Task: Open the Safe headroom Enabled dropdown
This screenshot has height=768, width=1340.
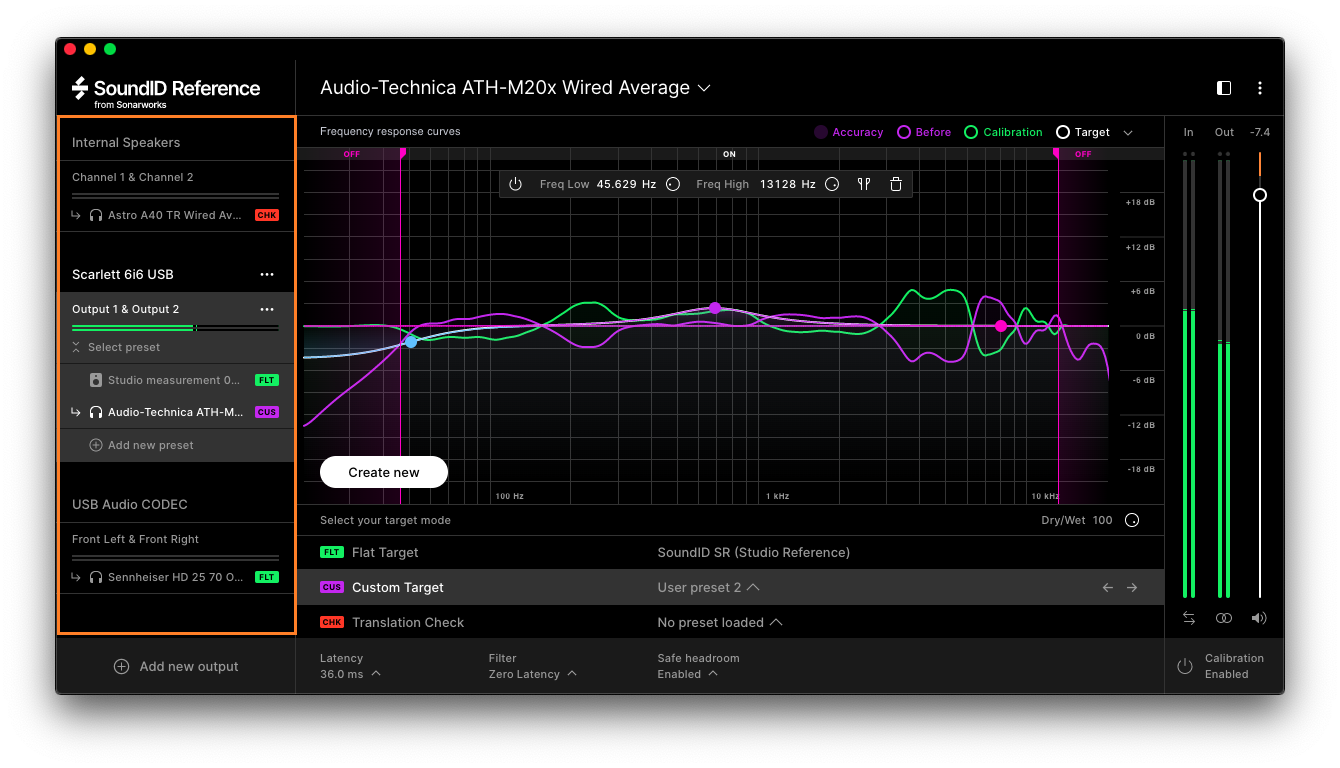Action: (x=688, y=674)
